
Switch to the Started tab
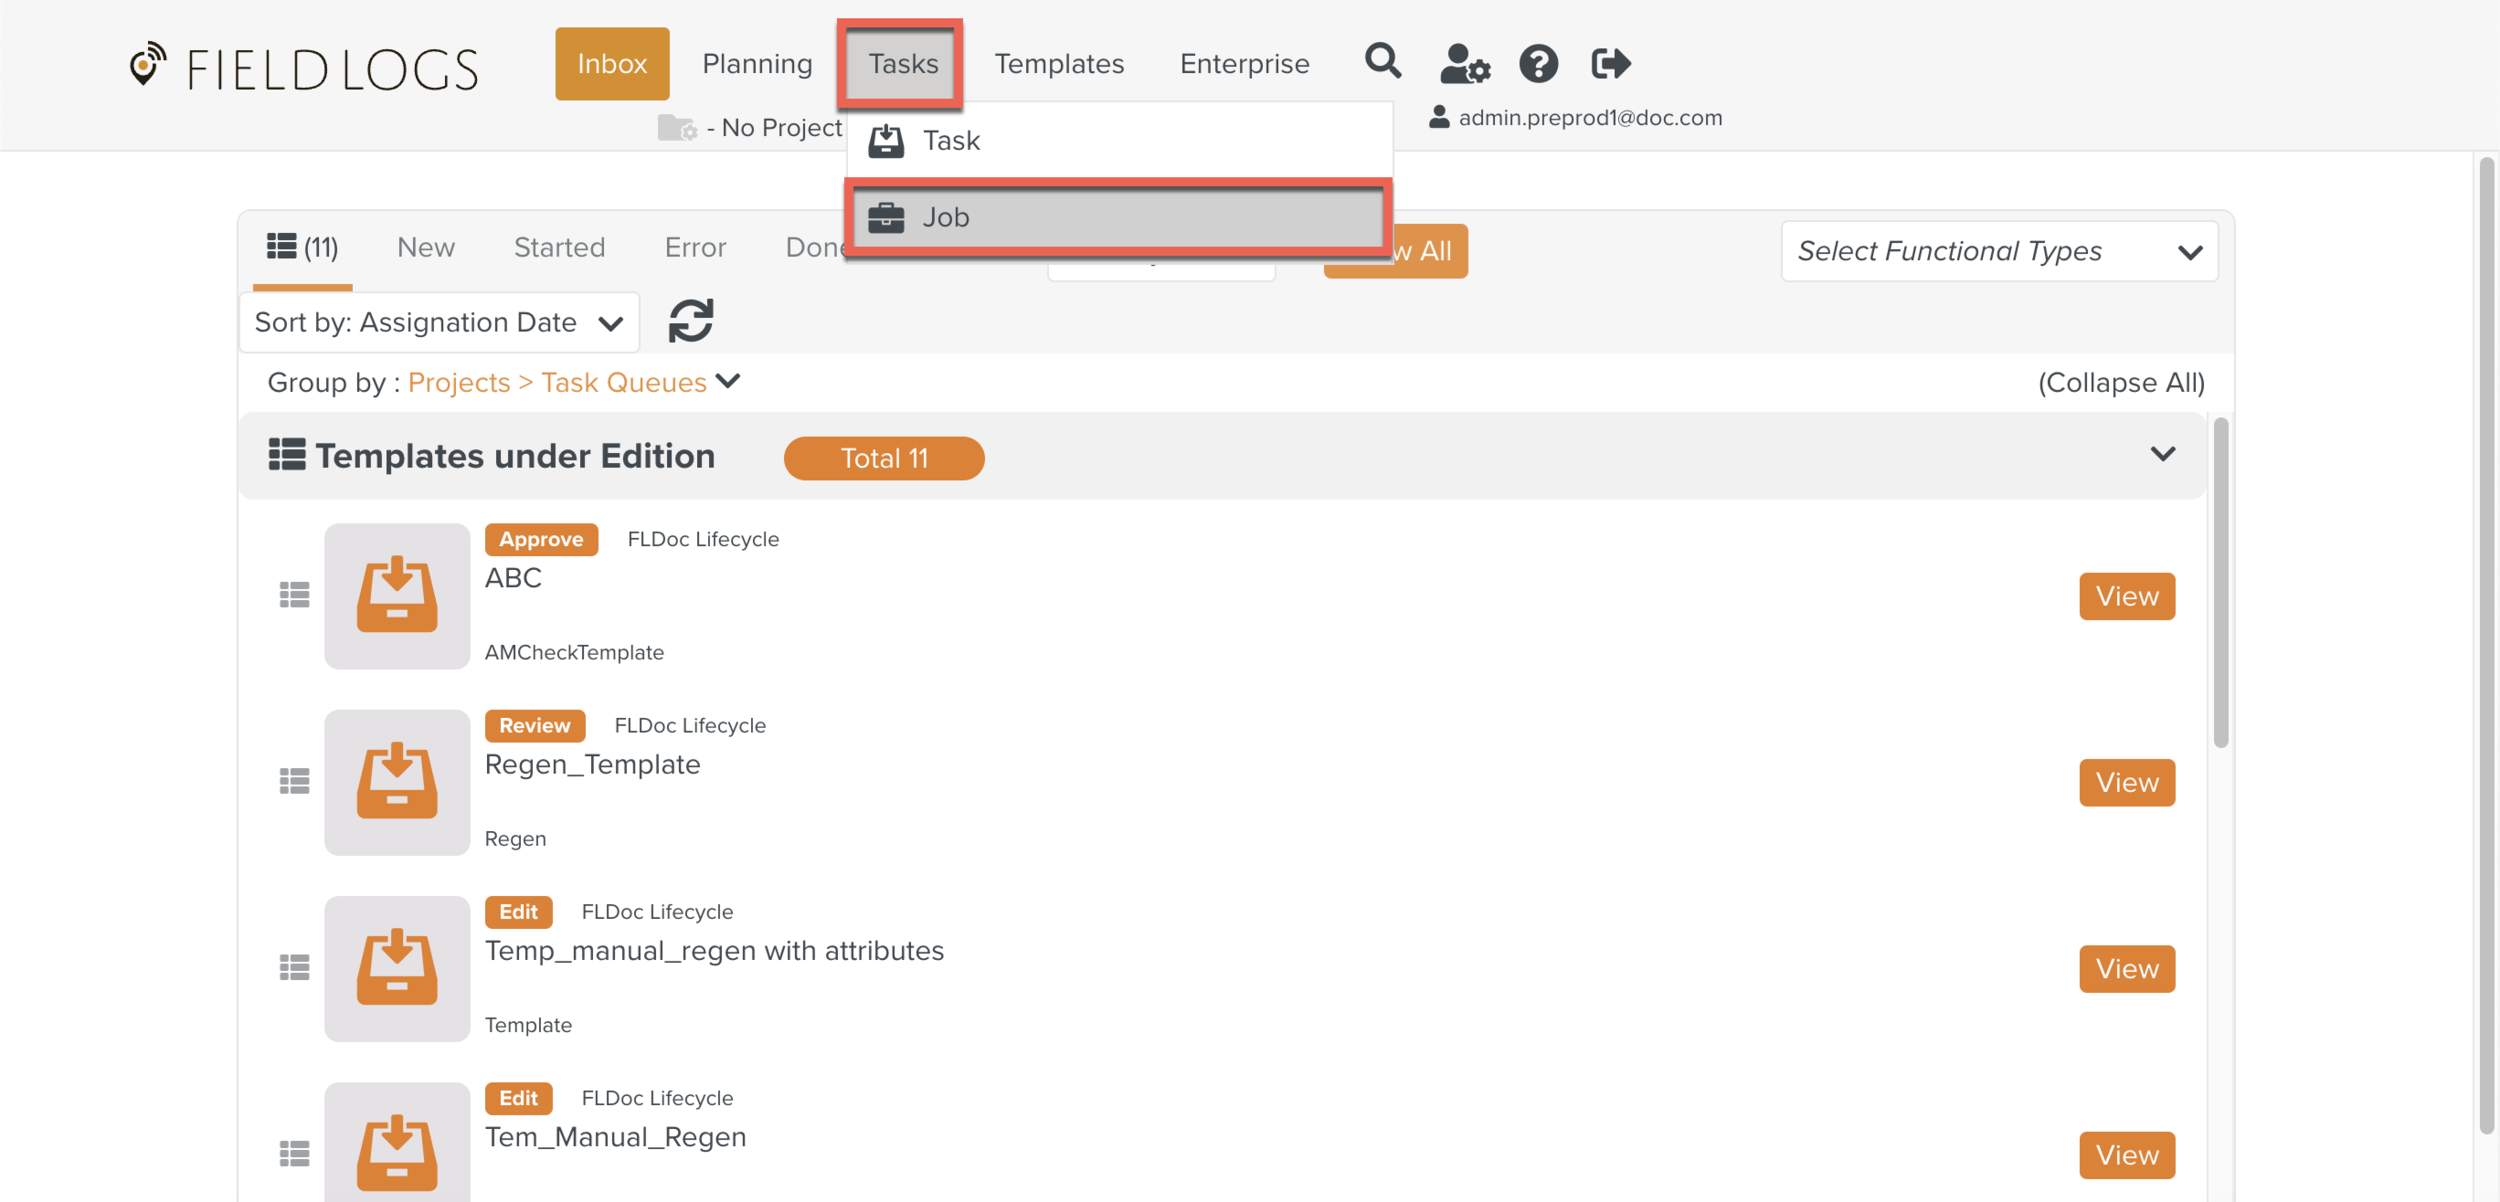[x=559, y=247]
